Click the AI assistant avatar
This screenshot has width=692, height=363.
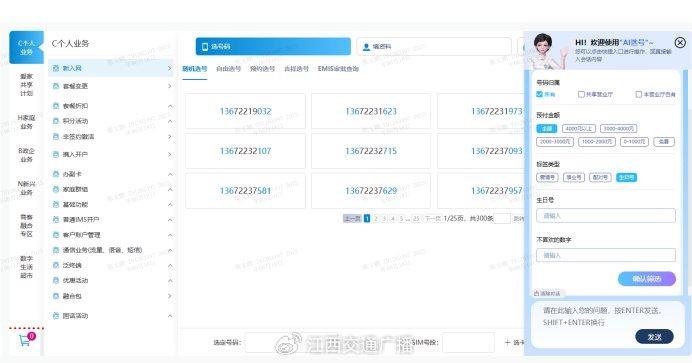[548, 51]
